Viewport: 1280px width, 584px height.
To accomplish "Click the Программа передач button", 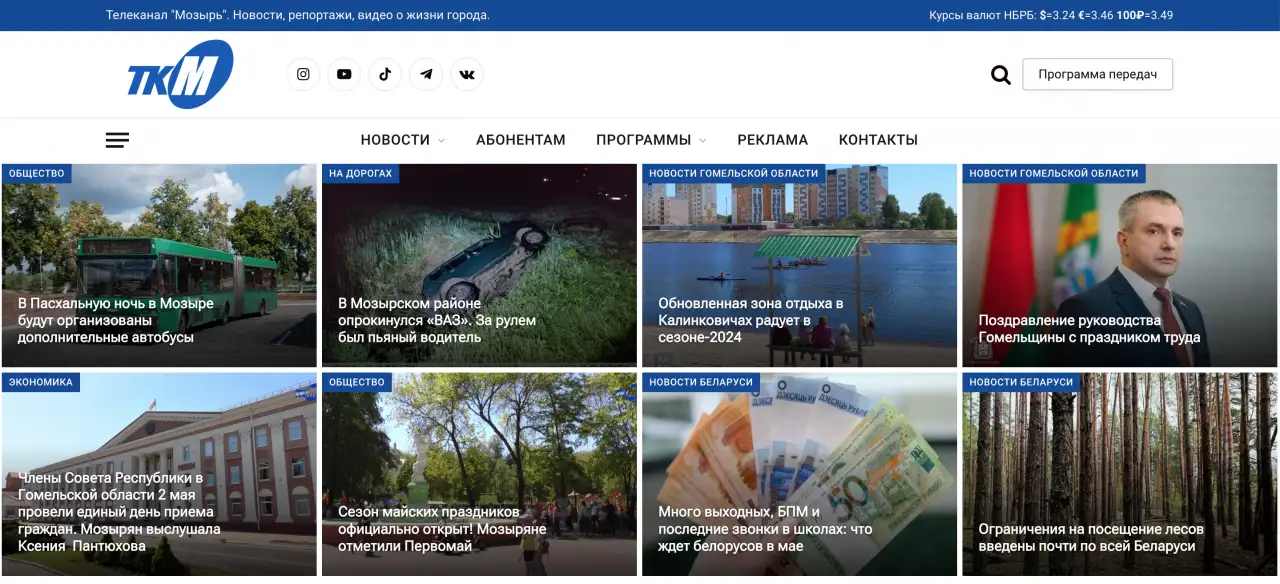I will point(1097,74).
